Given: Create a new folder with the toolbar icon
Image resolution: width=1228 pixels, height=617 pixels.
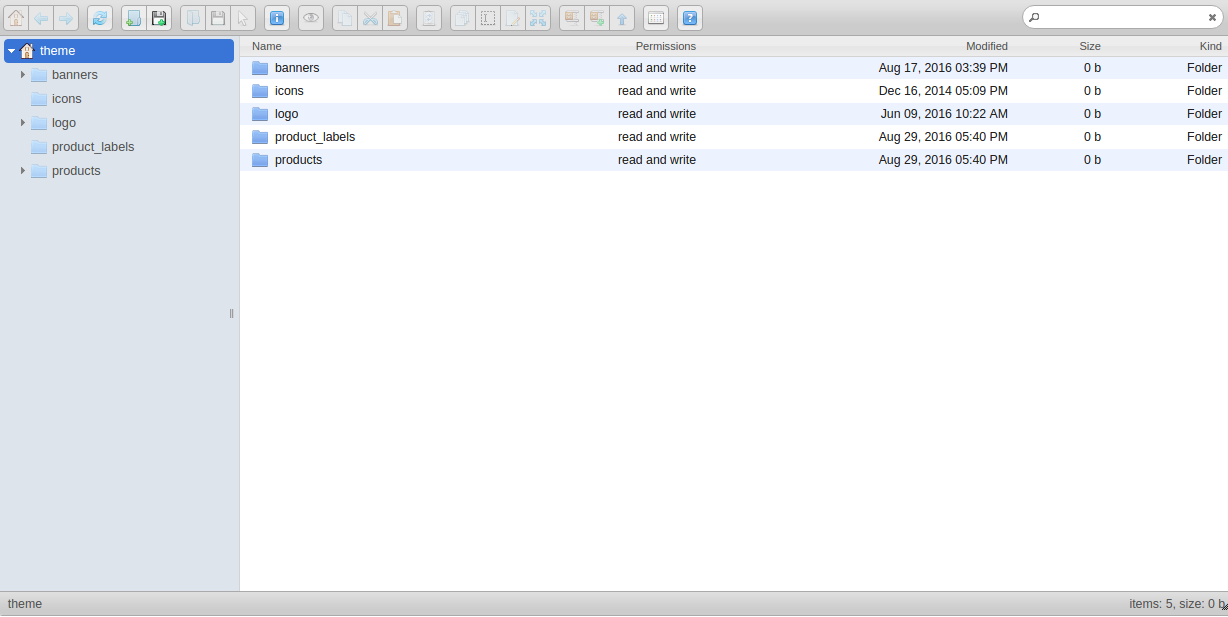Looking at the screenshot, I should pyautogui.click(x=134, y=18).
